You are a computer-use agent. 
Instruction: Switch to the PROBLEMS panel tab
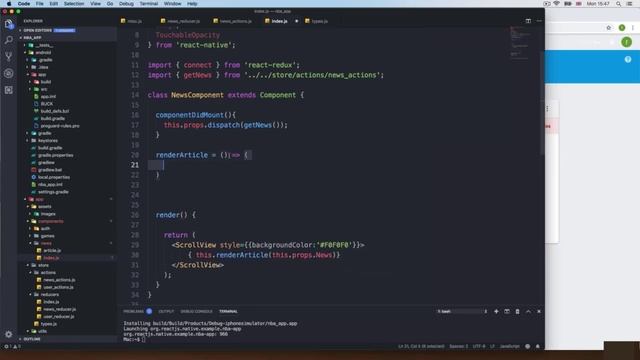tap(133, 311)
